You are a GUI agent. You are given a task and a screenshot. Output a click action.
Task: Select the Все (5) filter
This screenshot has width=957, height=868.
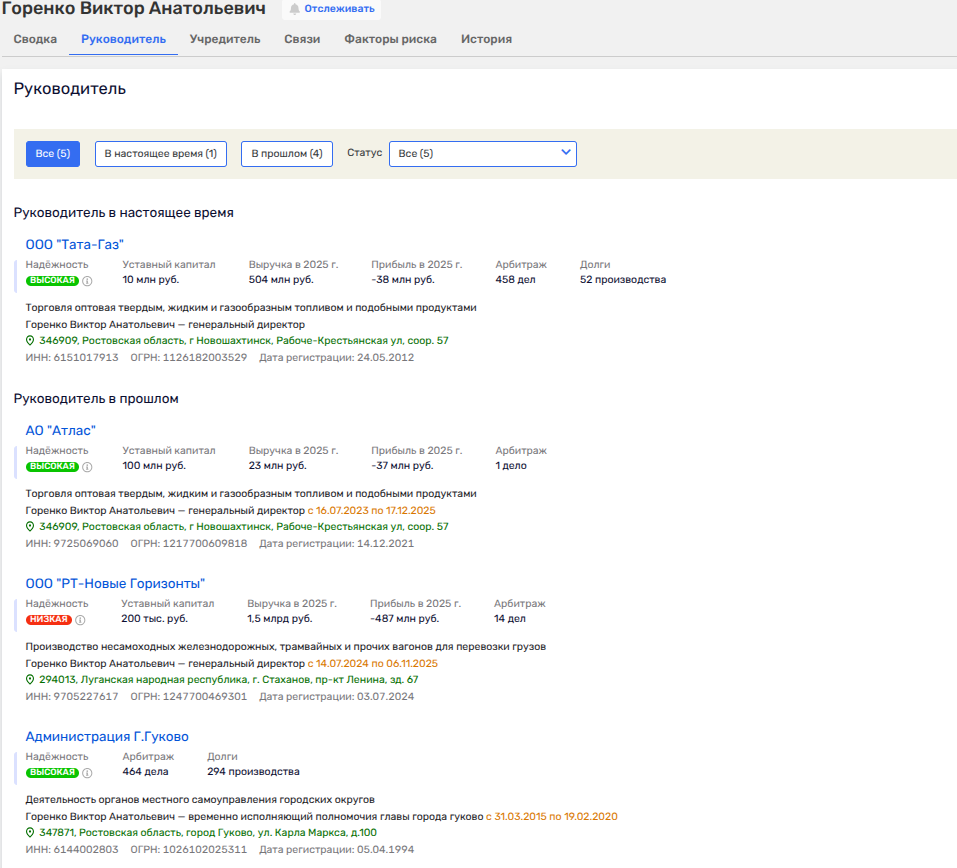[52, 154]
